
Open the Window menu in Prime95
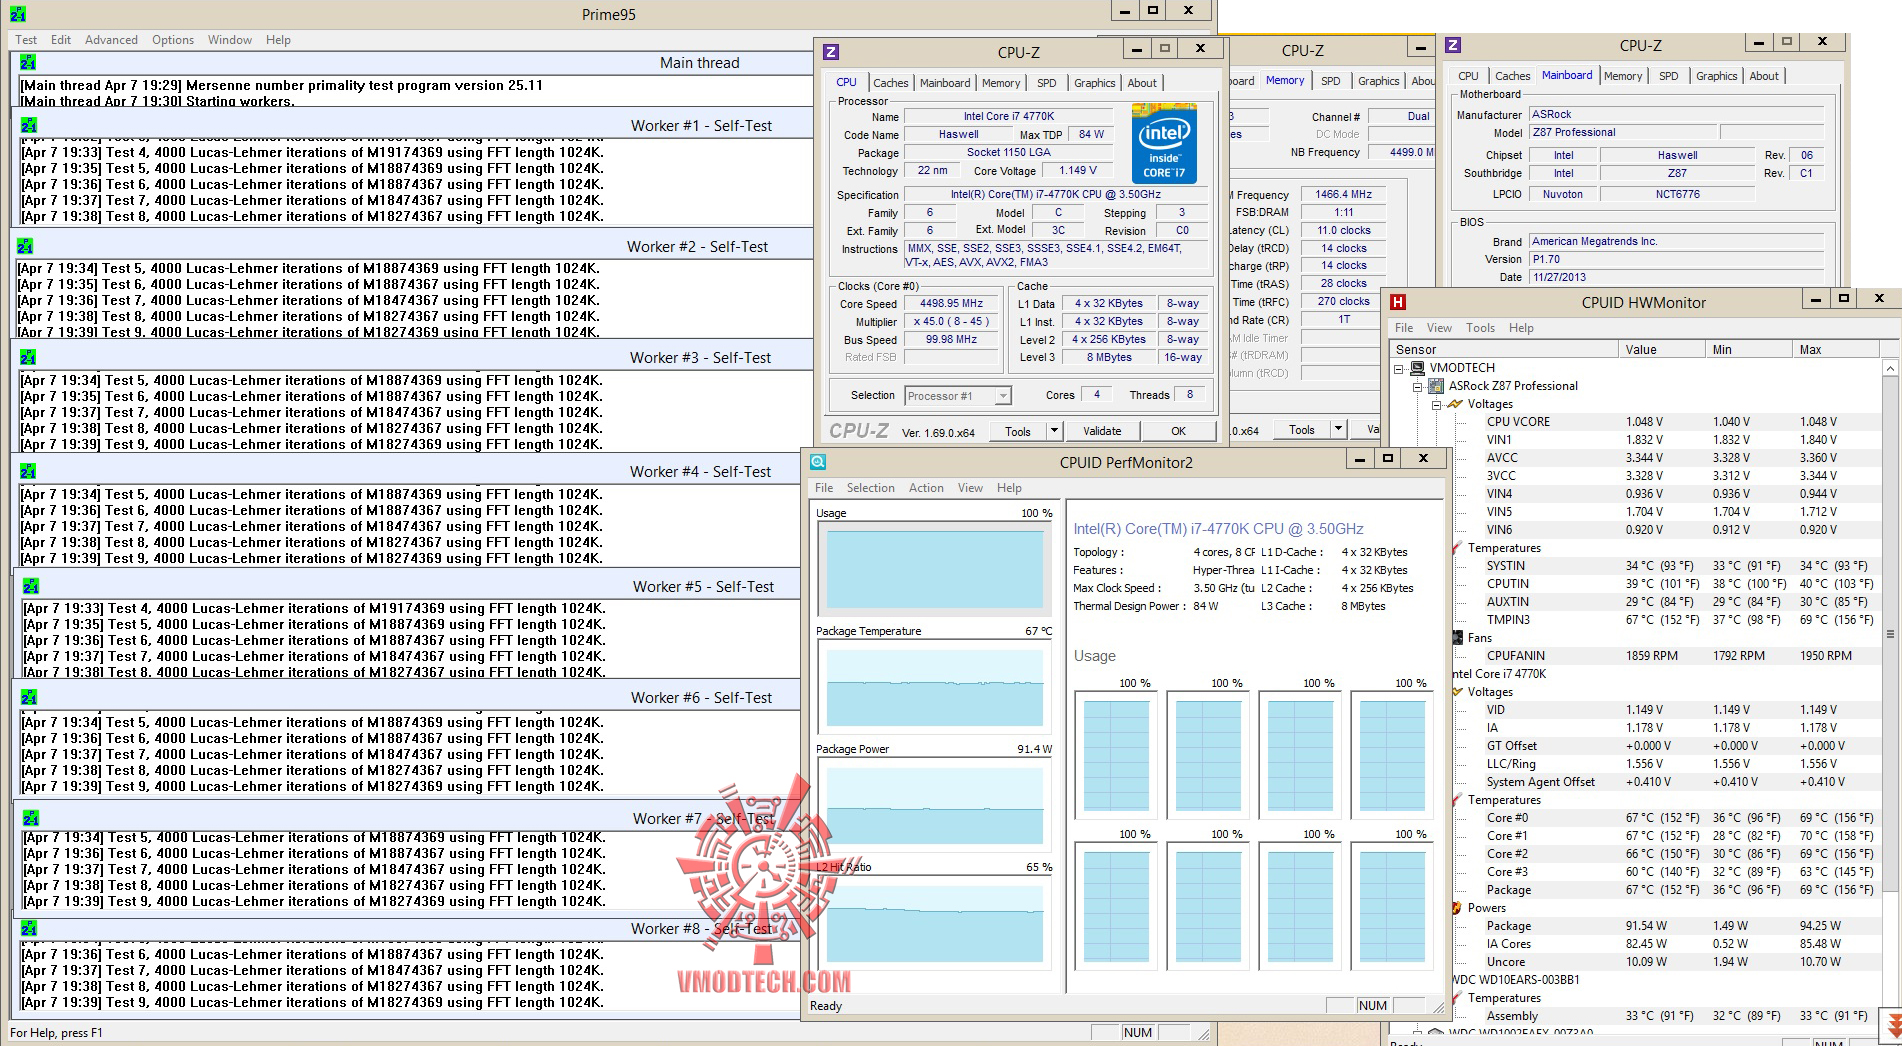(230, 40)
